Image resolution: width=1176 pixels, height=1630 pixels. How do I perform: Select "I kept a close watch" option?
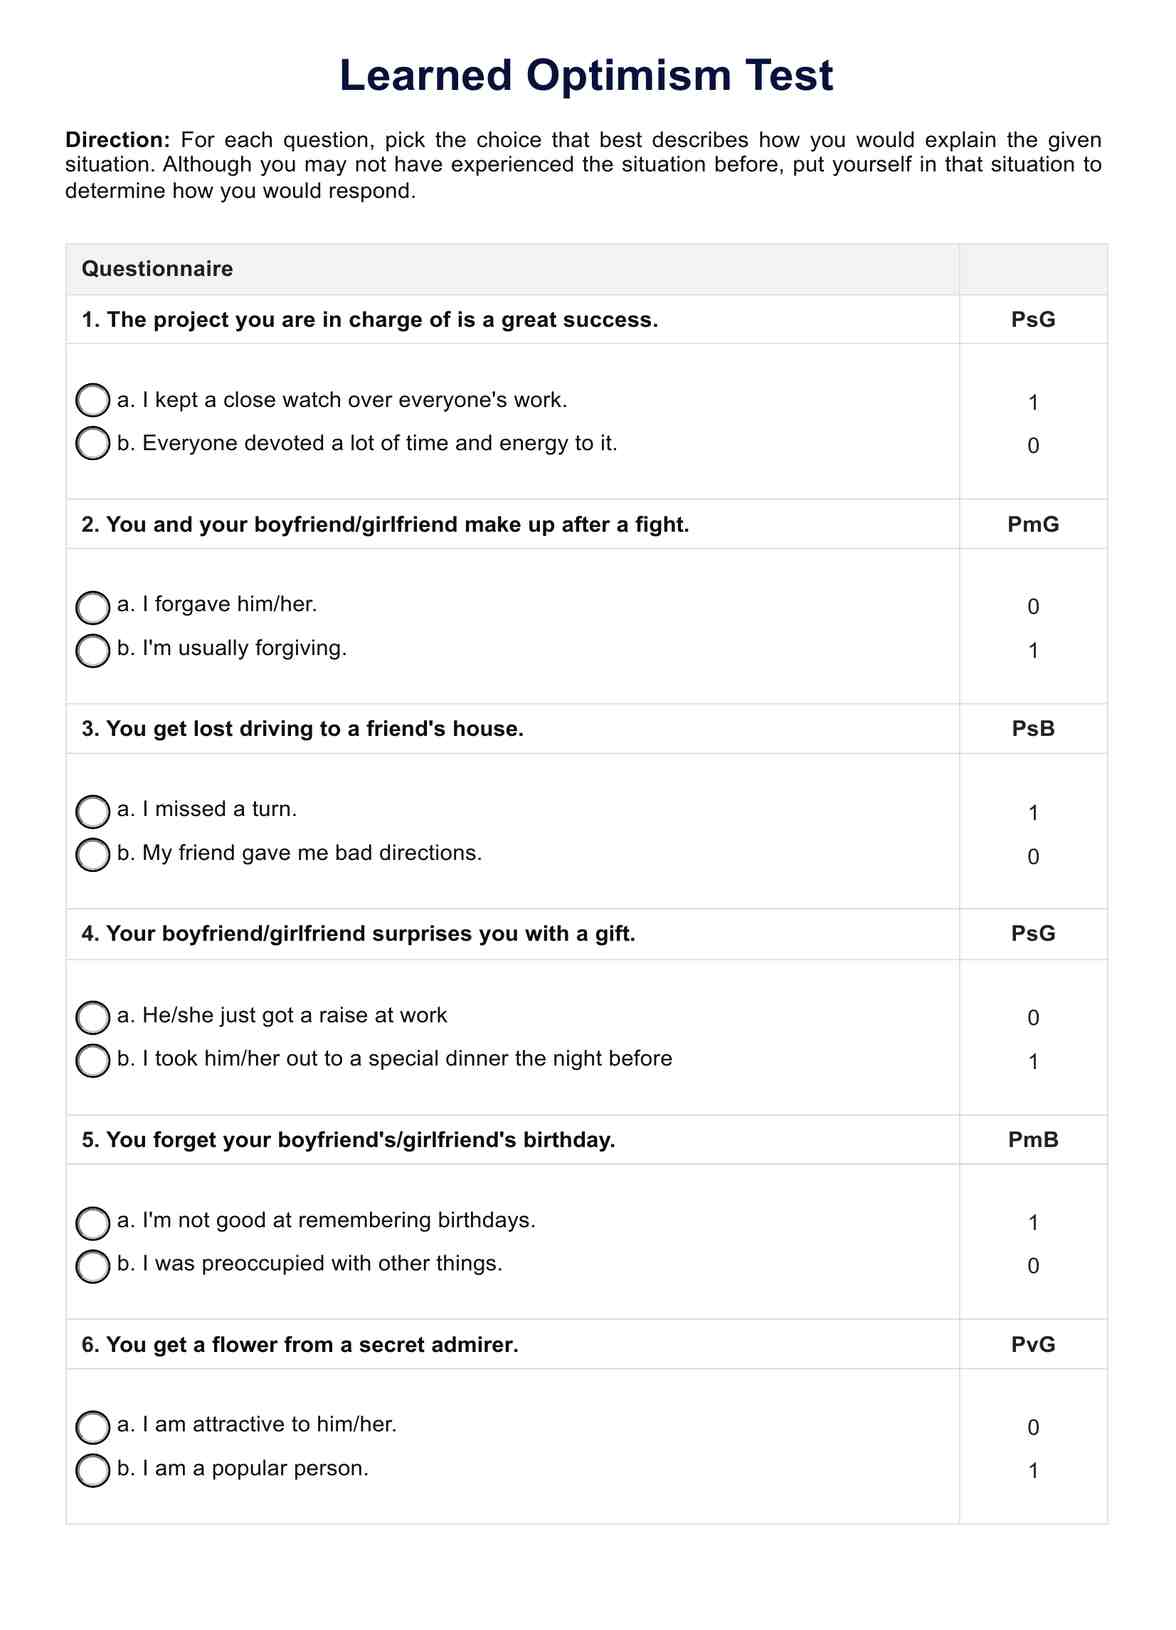(93, 400)
